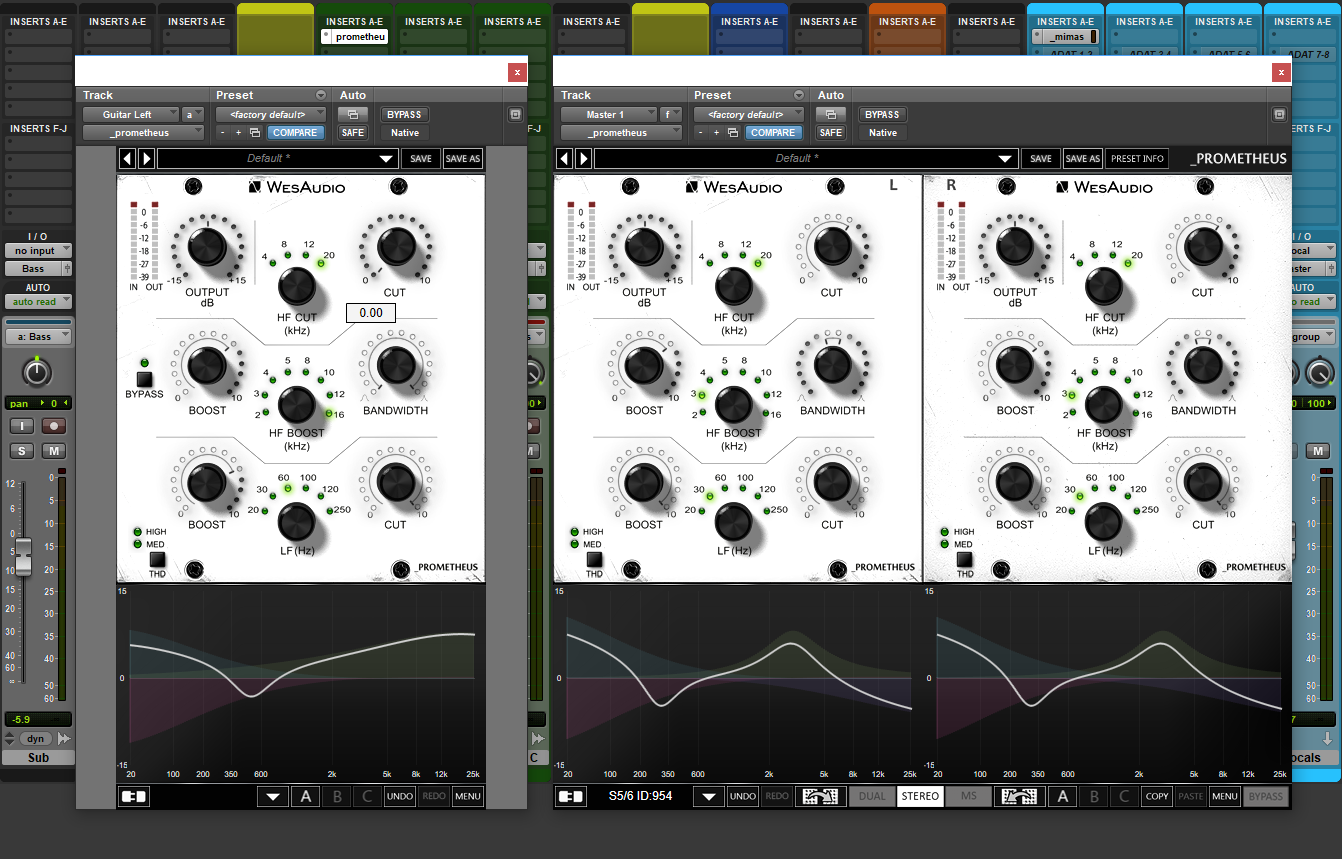Open Master 1 track selector dropdown
The height and width of the screenshot is (859, 1342).
(x=609, y=114)
